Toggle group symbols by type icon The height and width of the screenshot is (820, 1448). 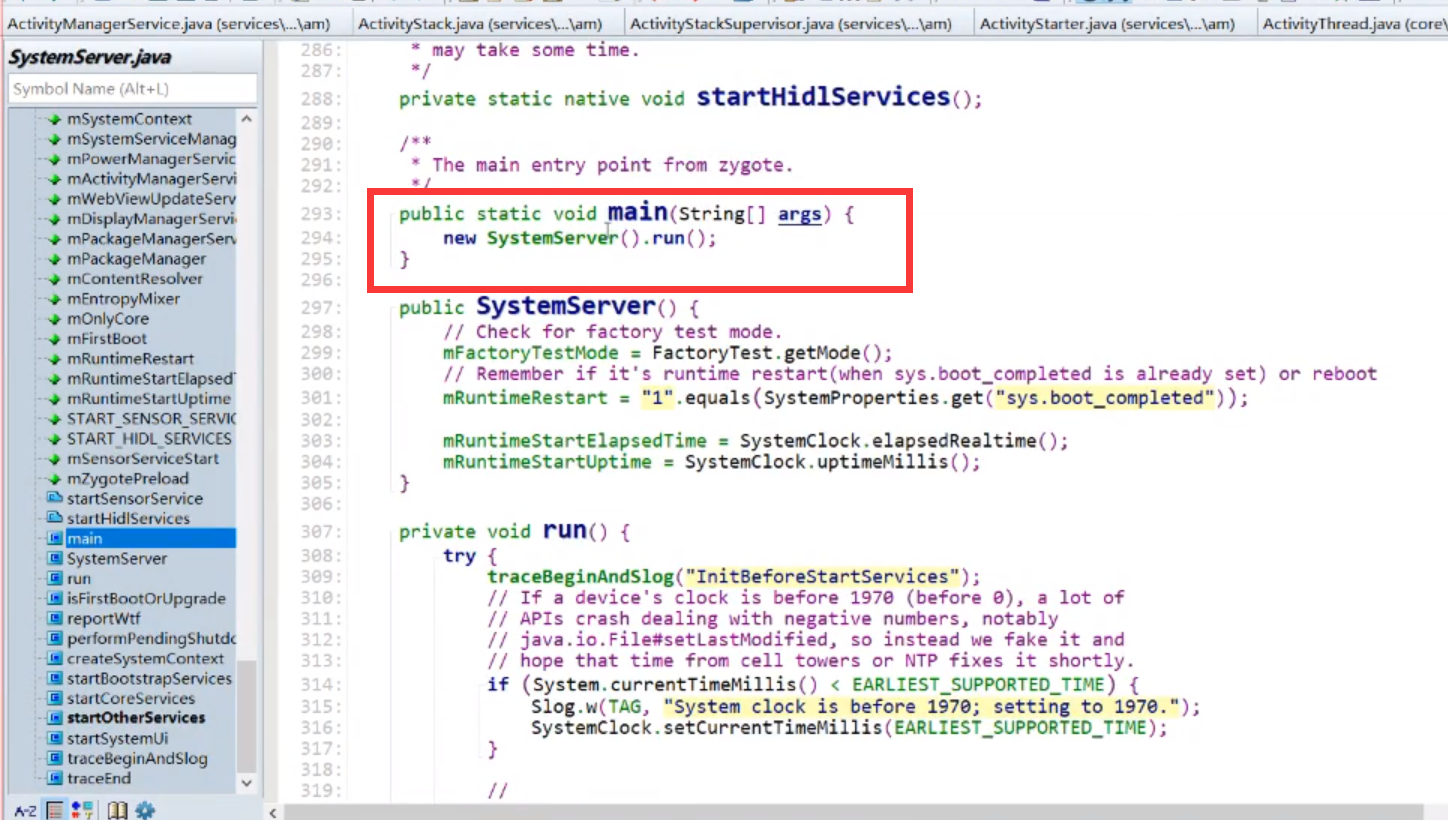click(x=84, y=810)
